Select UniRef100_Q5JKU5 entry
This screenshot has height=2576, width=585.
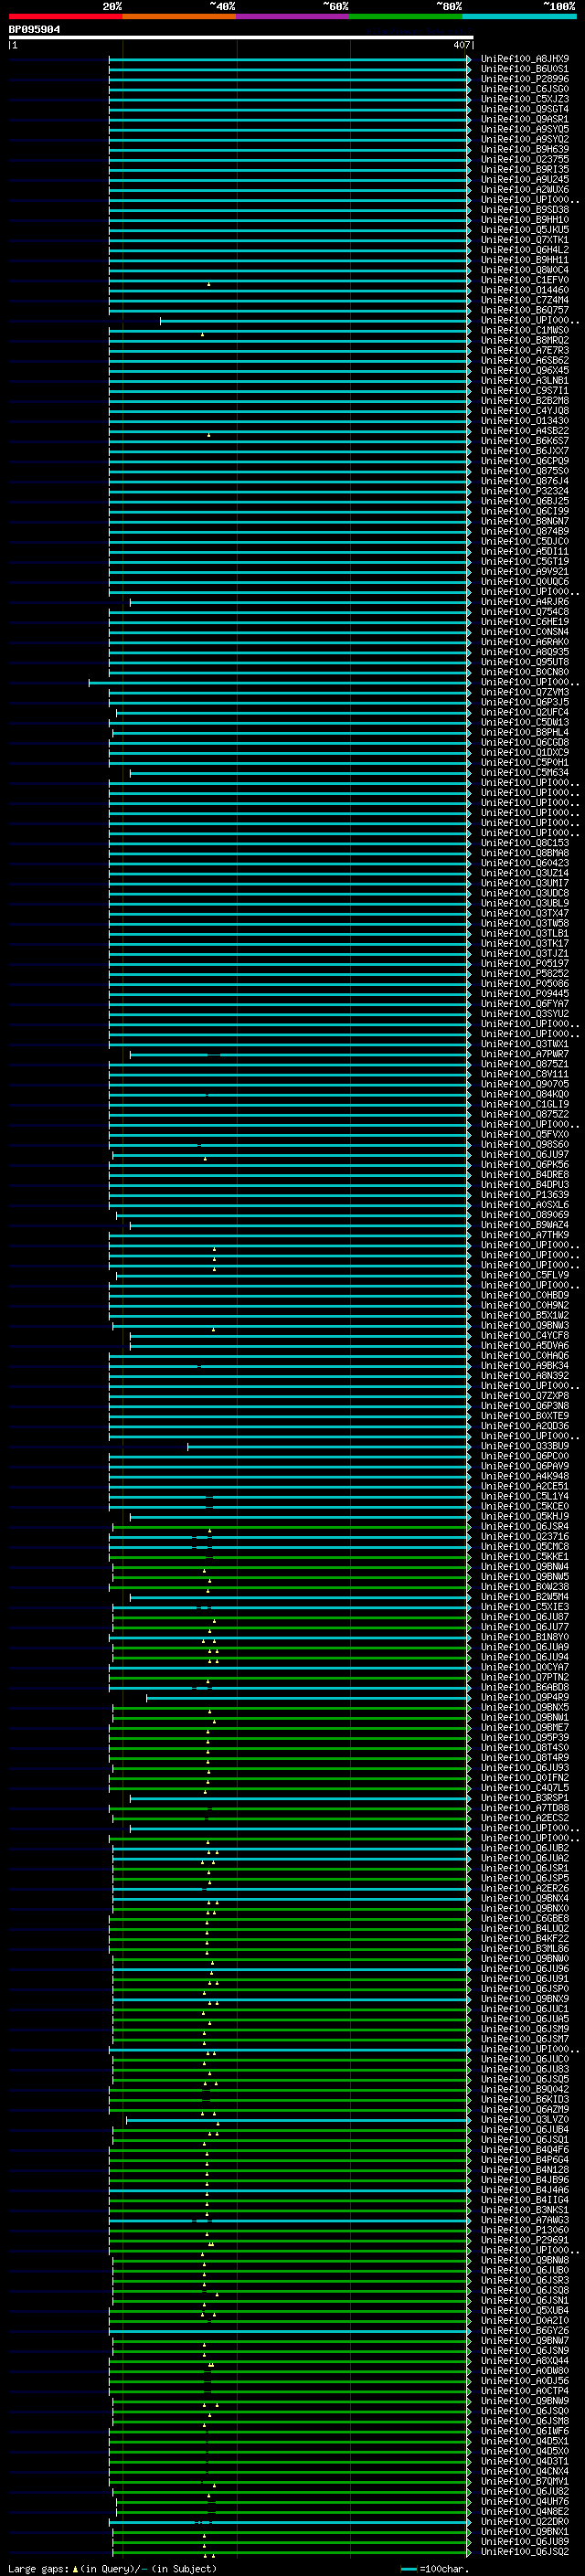tap(524, 230)
